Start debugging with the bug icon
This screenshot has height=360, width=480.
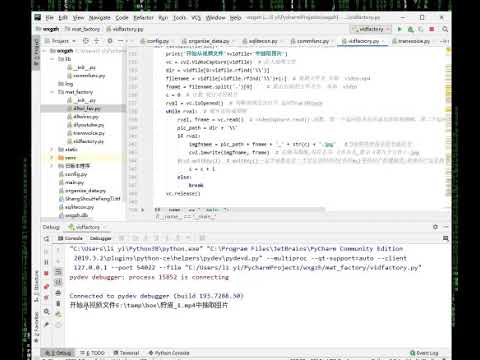click(411, 29)
